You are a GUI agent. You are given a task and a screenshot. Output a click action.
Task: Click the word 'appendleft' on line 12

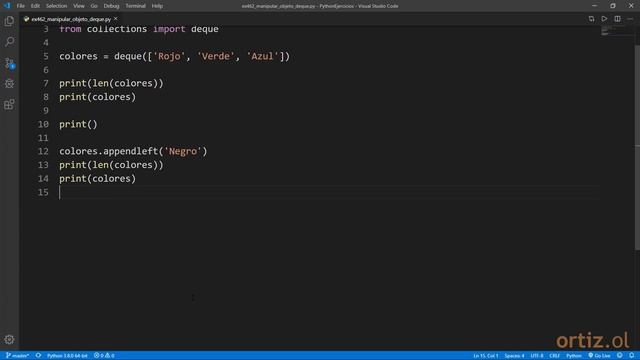(x=131, y=151)
